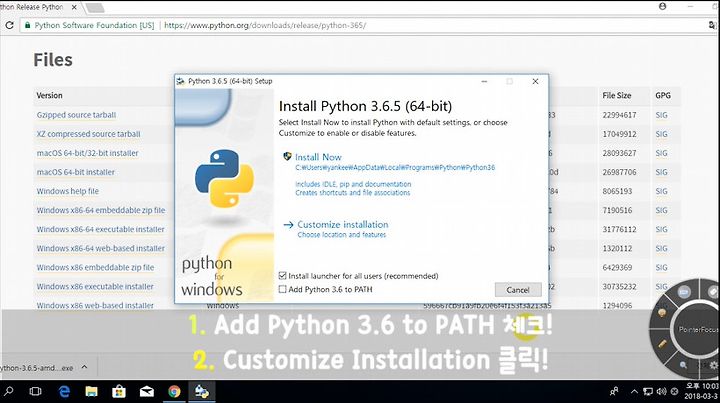Open Windows x86-64 embeddable zip file link

(x=101, y=210)
